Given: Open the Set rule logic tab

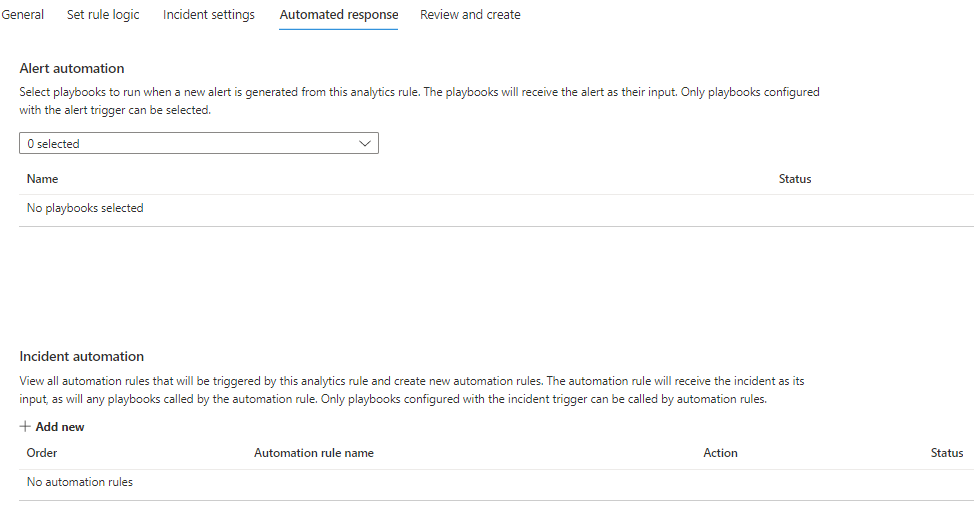Looking at the screenshot, I should pos(103,15).
